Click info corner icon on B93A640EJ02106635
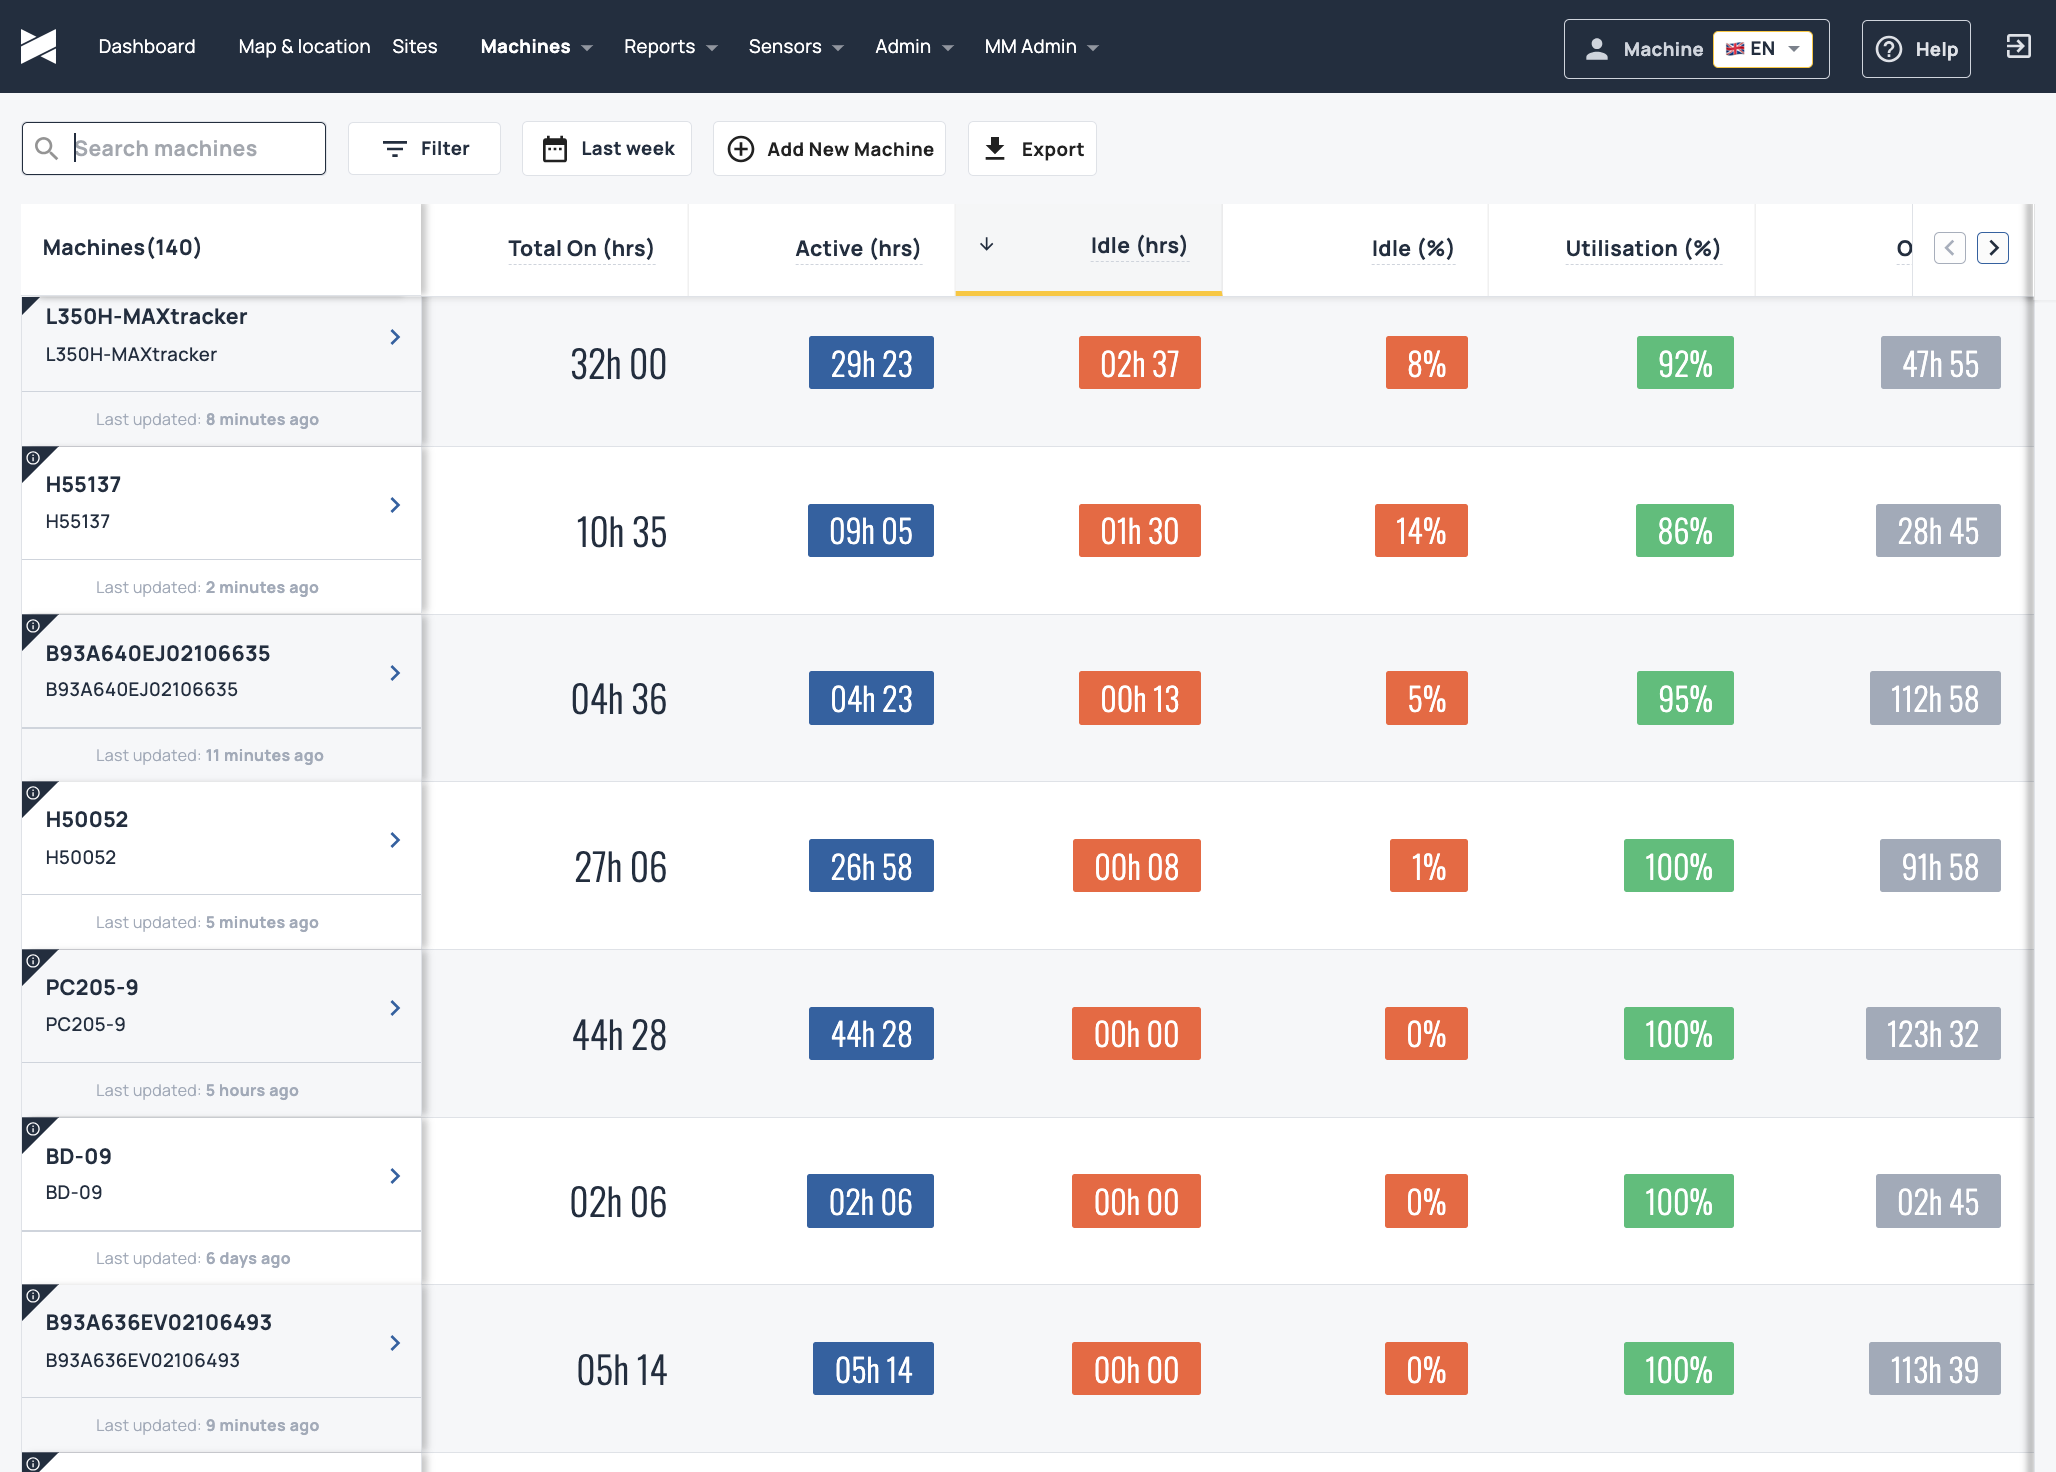Screen dimensions: 2056x1472 tap(33, 626)
